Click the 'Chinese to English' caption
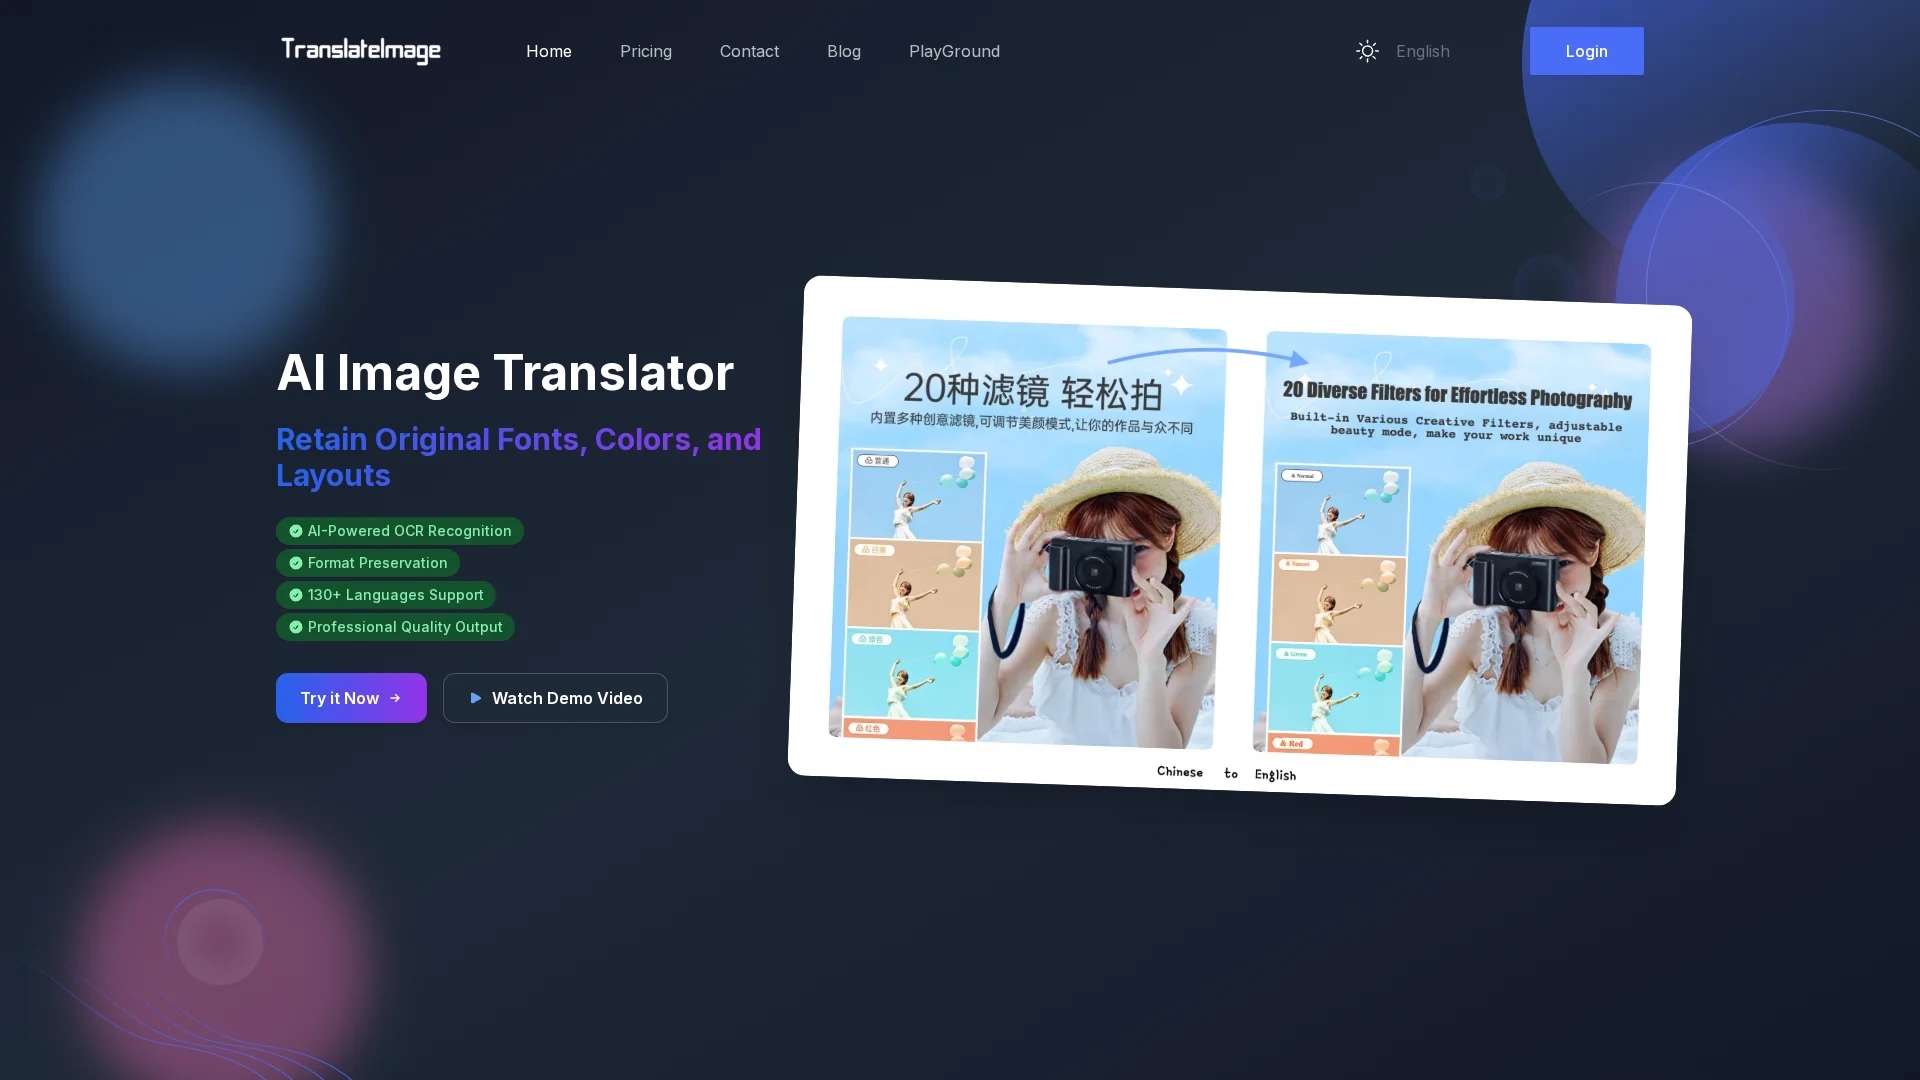Image resolution: width=1920 pixels, height=1080 pixels. coord(1226,773)
